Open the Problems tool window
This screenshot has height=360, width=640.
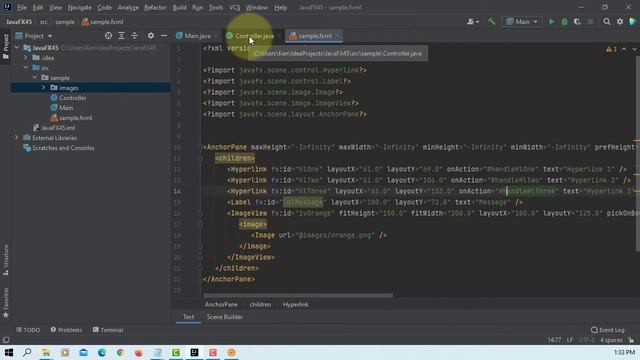(x=66, y=330)
